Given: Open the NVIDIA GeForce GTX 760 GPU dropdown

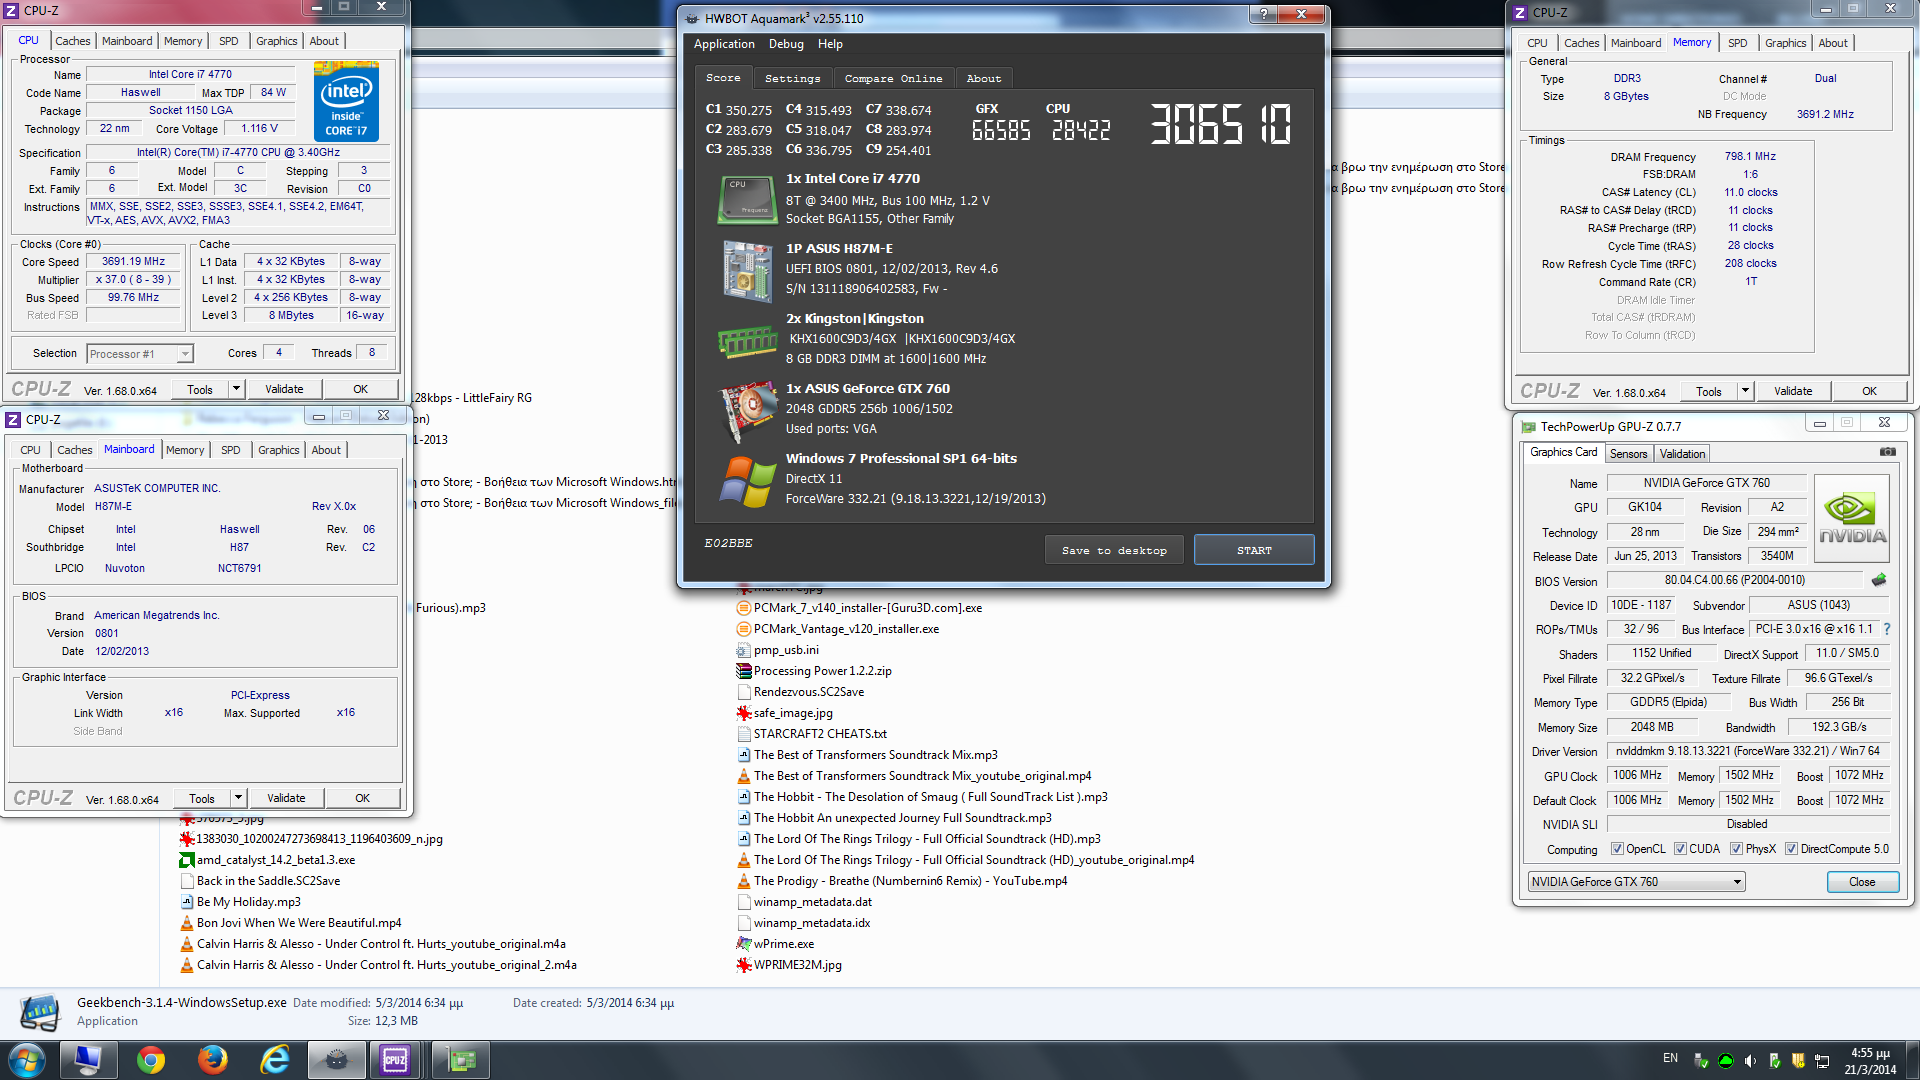Looking at the screenshot, I should (x=1636, y=882).
